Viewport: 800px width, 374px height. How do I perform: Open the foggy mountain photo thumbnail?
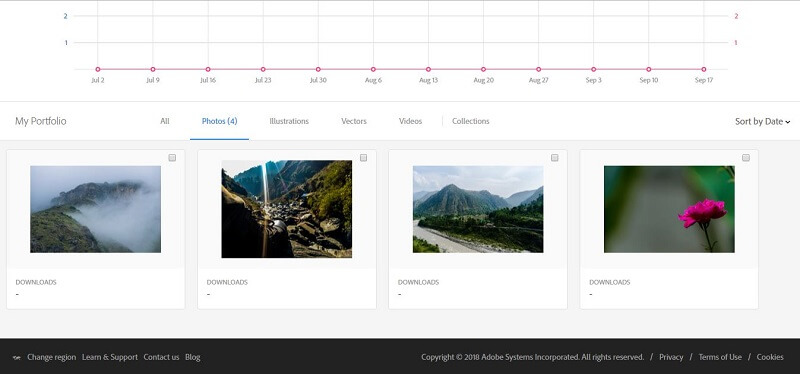(95, 209)
